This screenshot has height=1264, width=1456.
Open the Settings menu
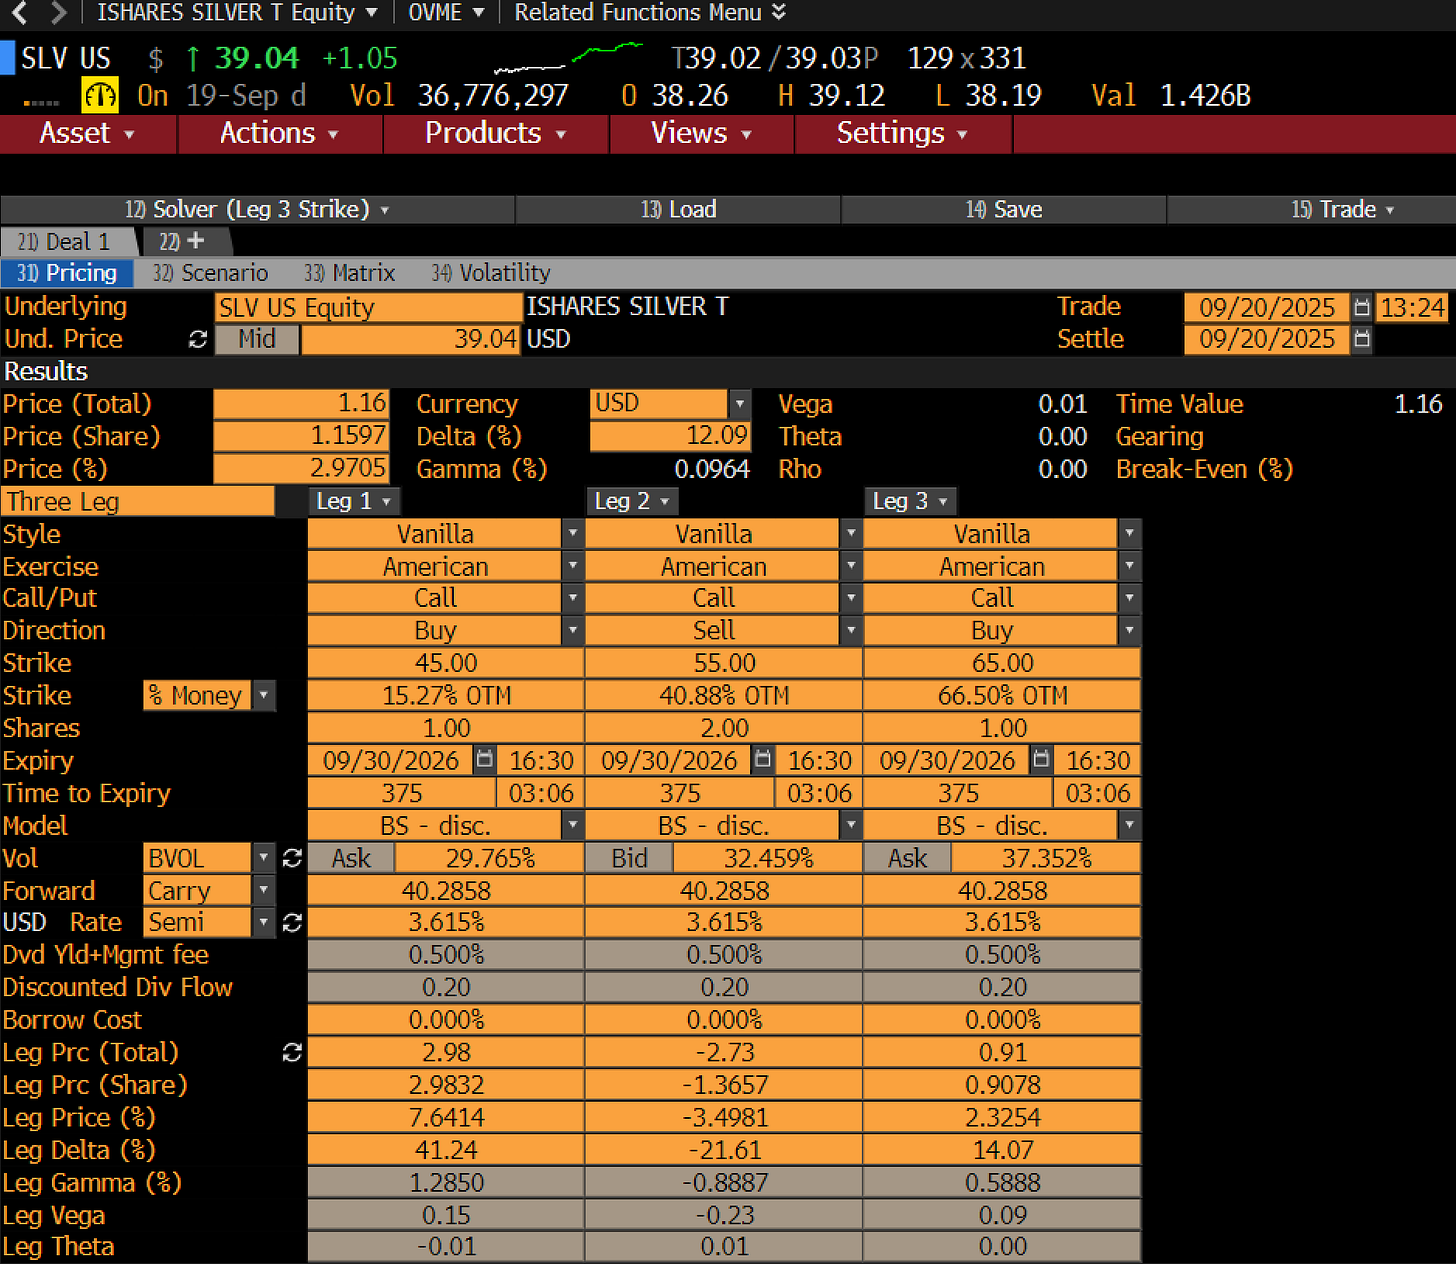(902, 134)
